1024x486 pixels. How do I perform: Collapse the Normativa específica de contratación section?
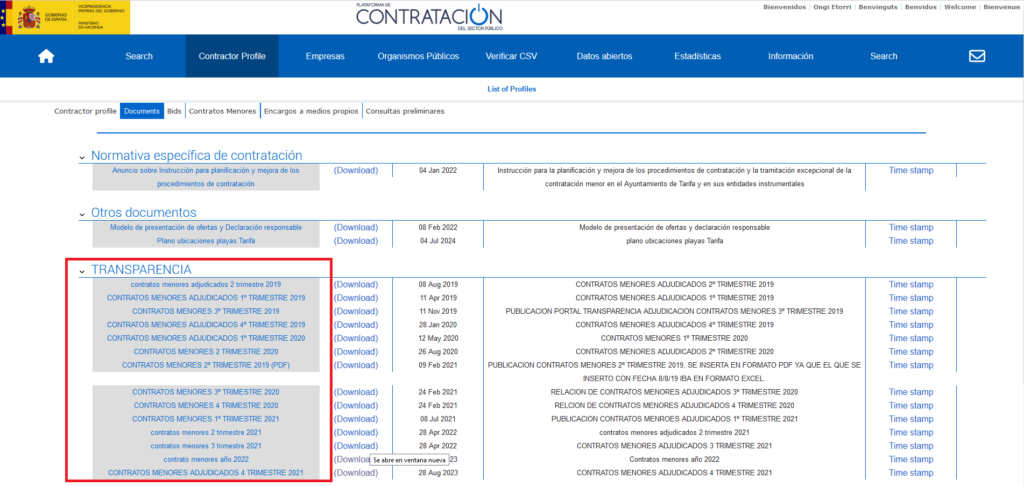(82, 157)
